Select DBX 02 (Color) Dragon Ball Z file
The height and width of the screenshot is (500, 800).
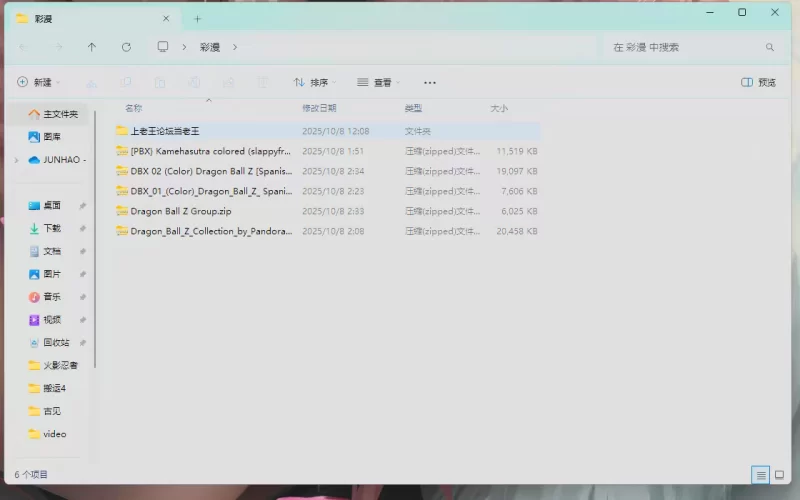click(327, 171)
